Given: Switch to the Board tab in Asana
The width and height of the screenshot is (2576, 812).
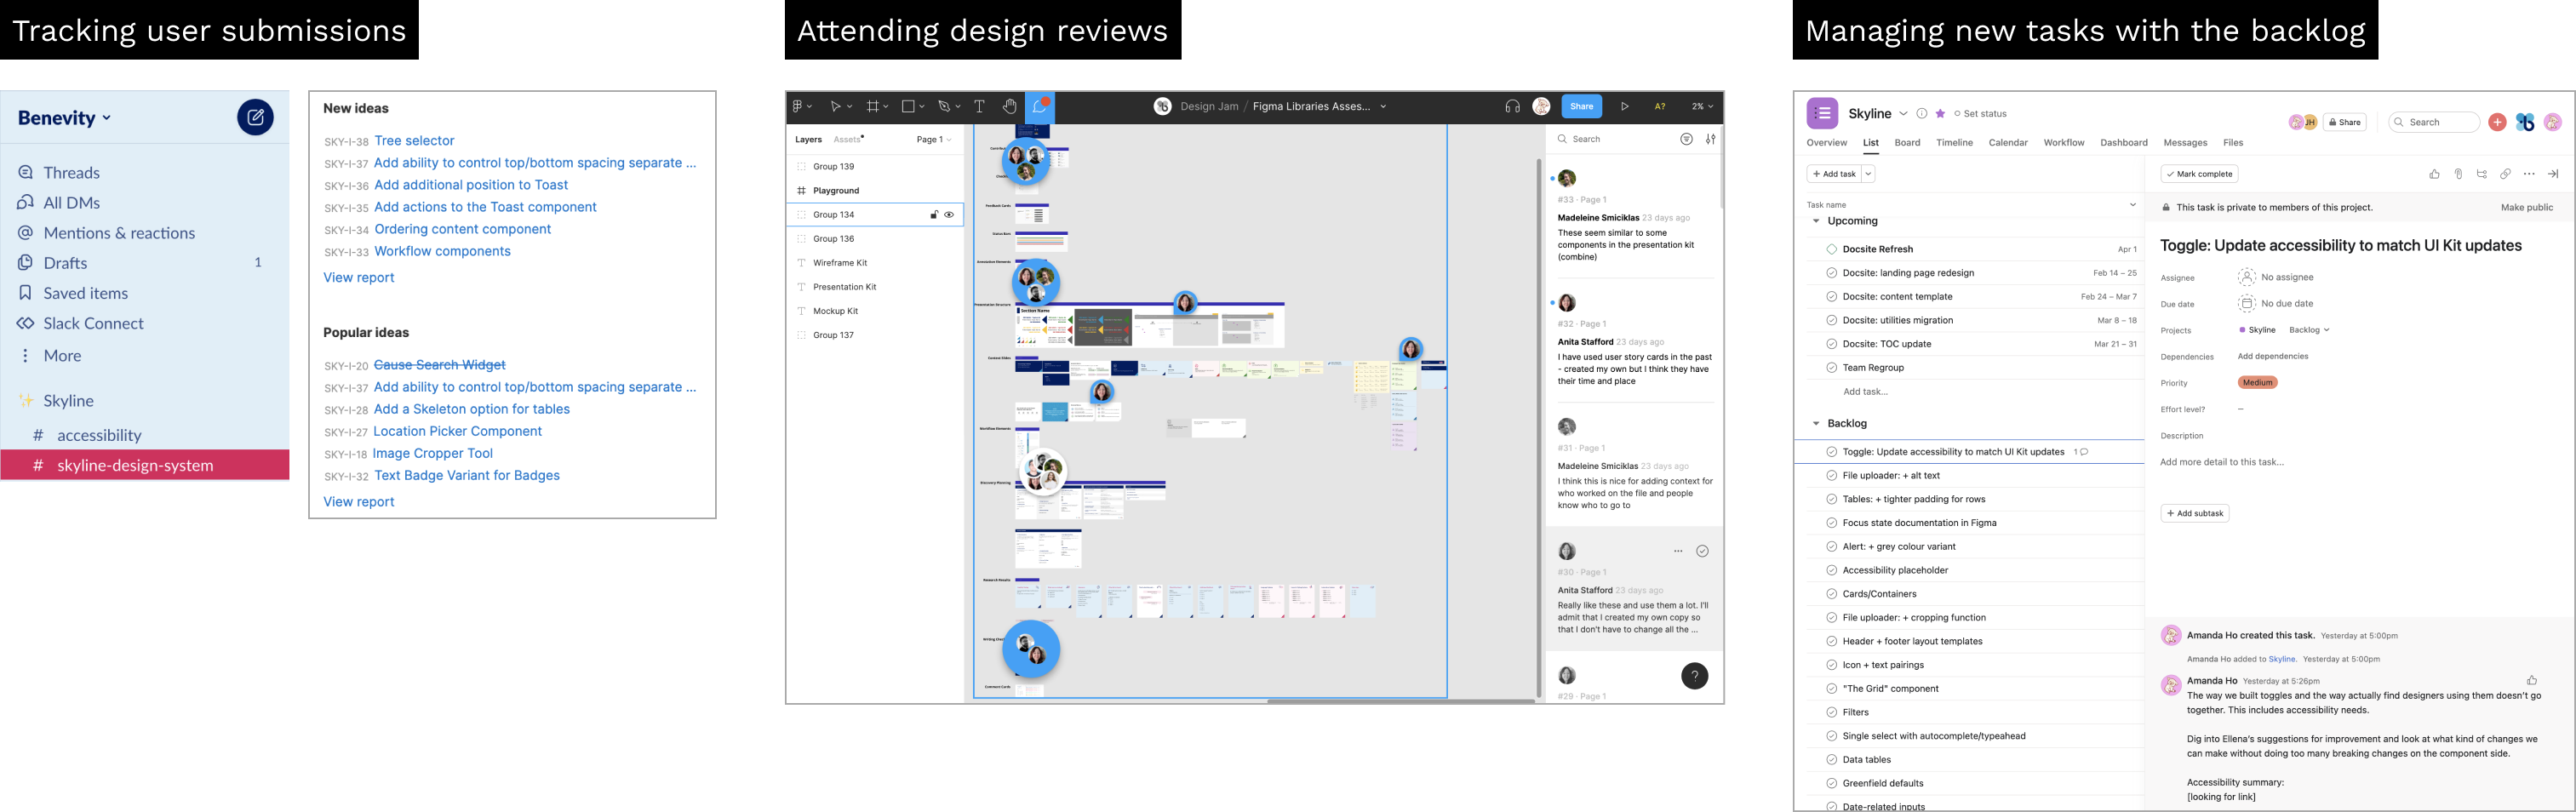Looking at the screenshot, I should (x=1907, y=143).
